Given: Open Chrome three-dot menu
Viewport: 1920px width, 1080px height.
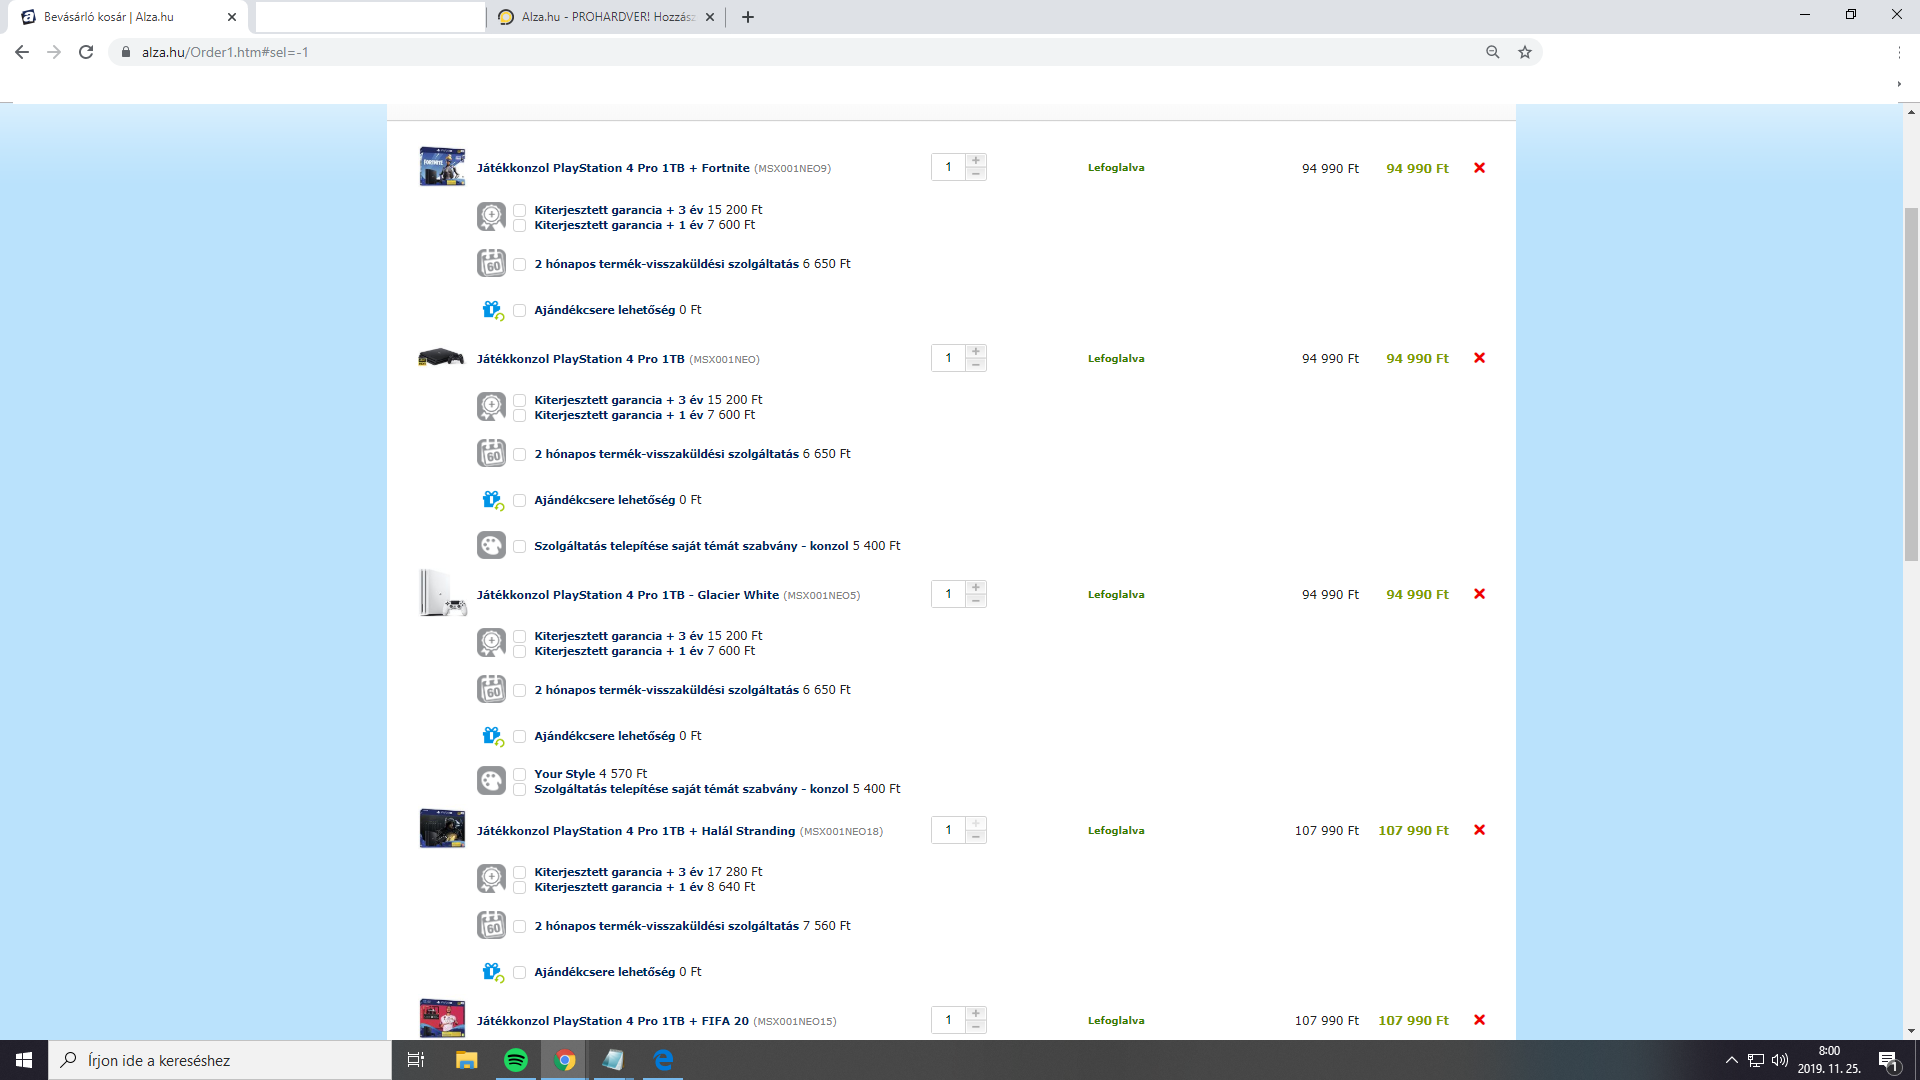Looking at the screenshot, I should click(x=1899, y=52).
